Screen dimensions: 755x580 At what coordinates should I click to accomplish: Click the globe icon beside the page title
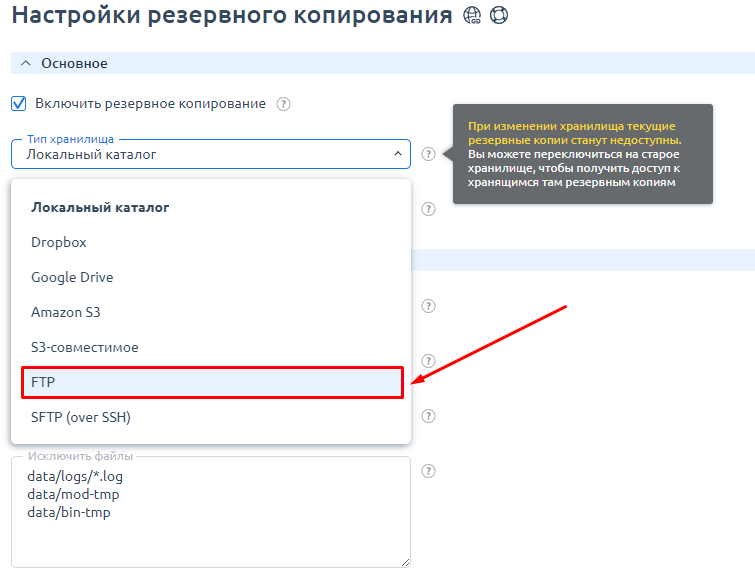pyautogui.click(x=473, y=17)
